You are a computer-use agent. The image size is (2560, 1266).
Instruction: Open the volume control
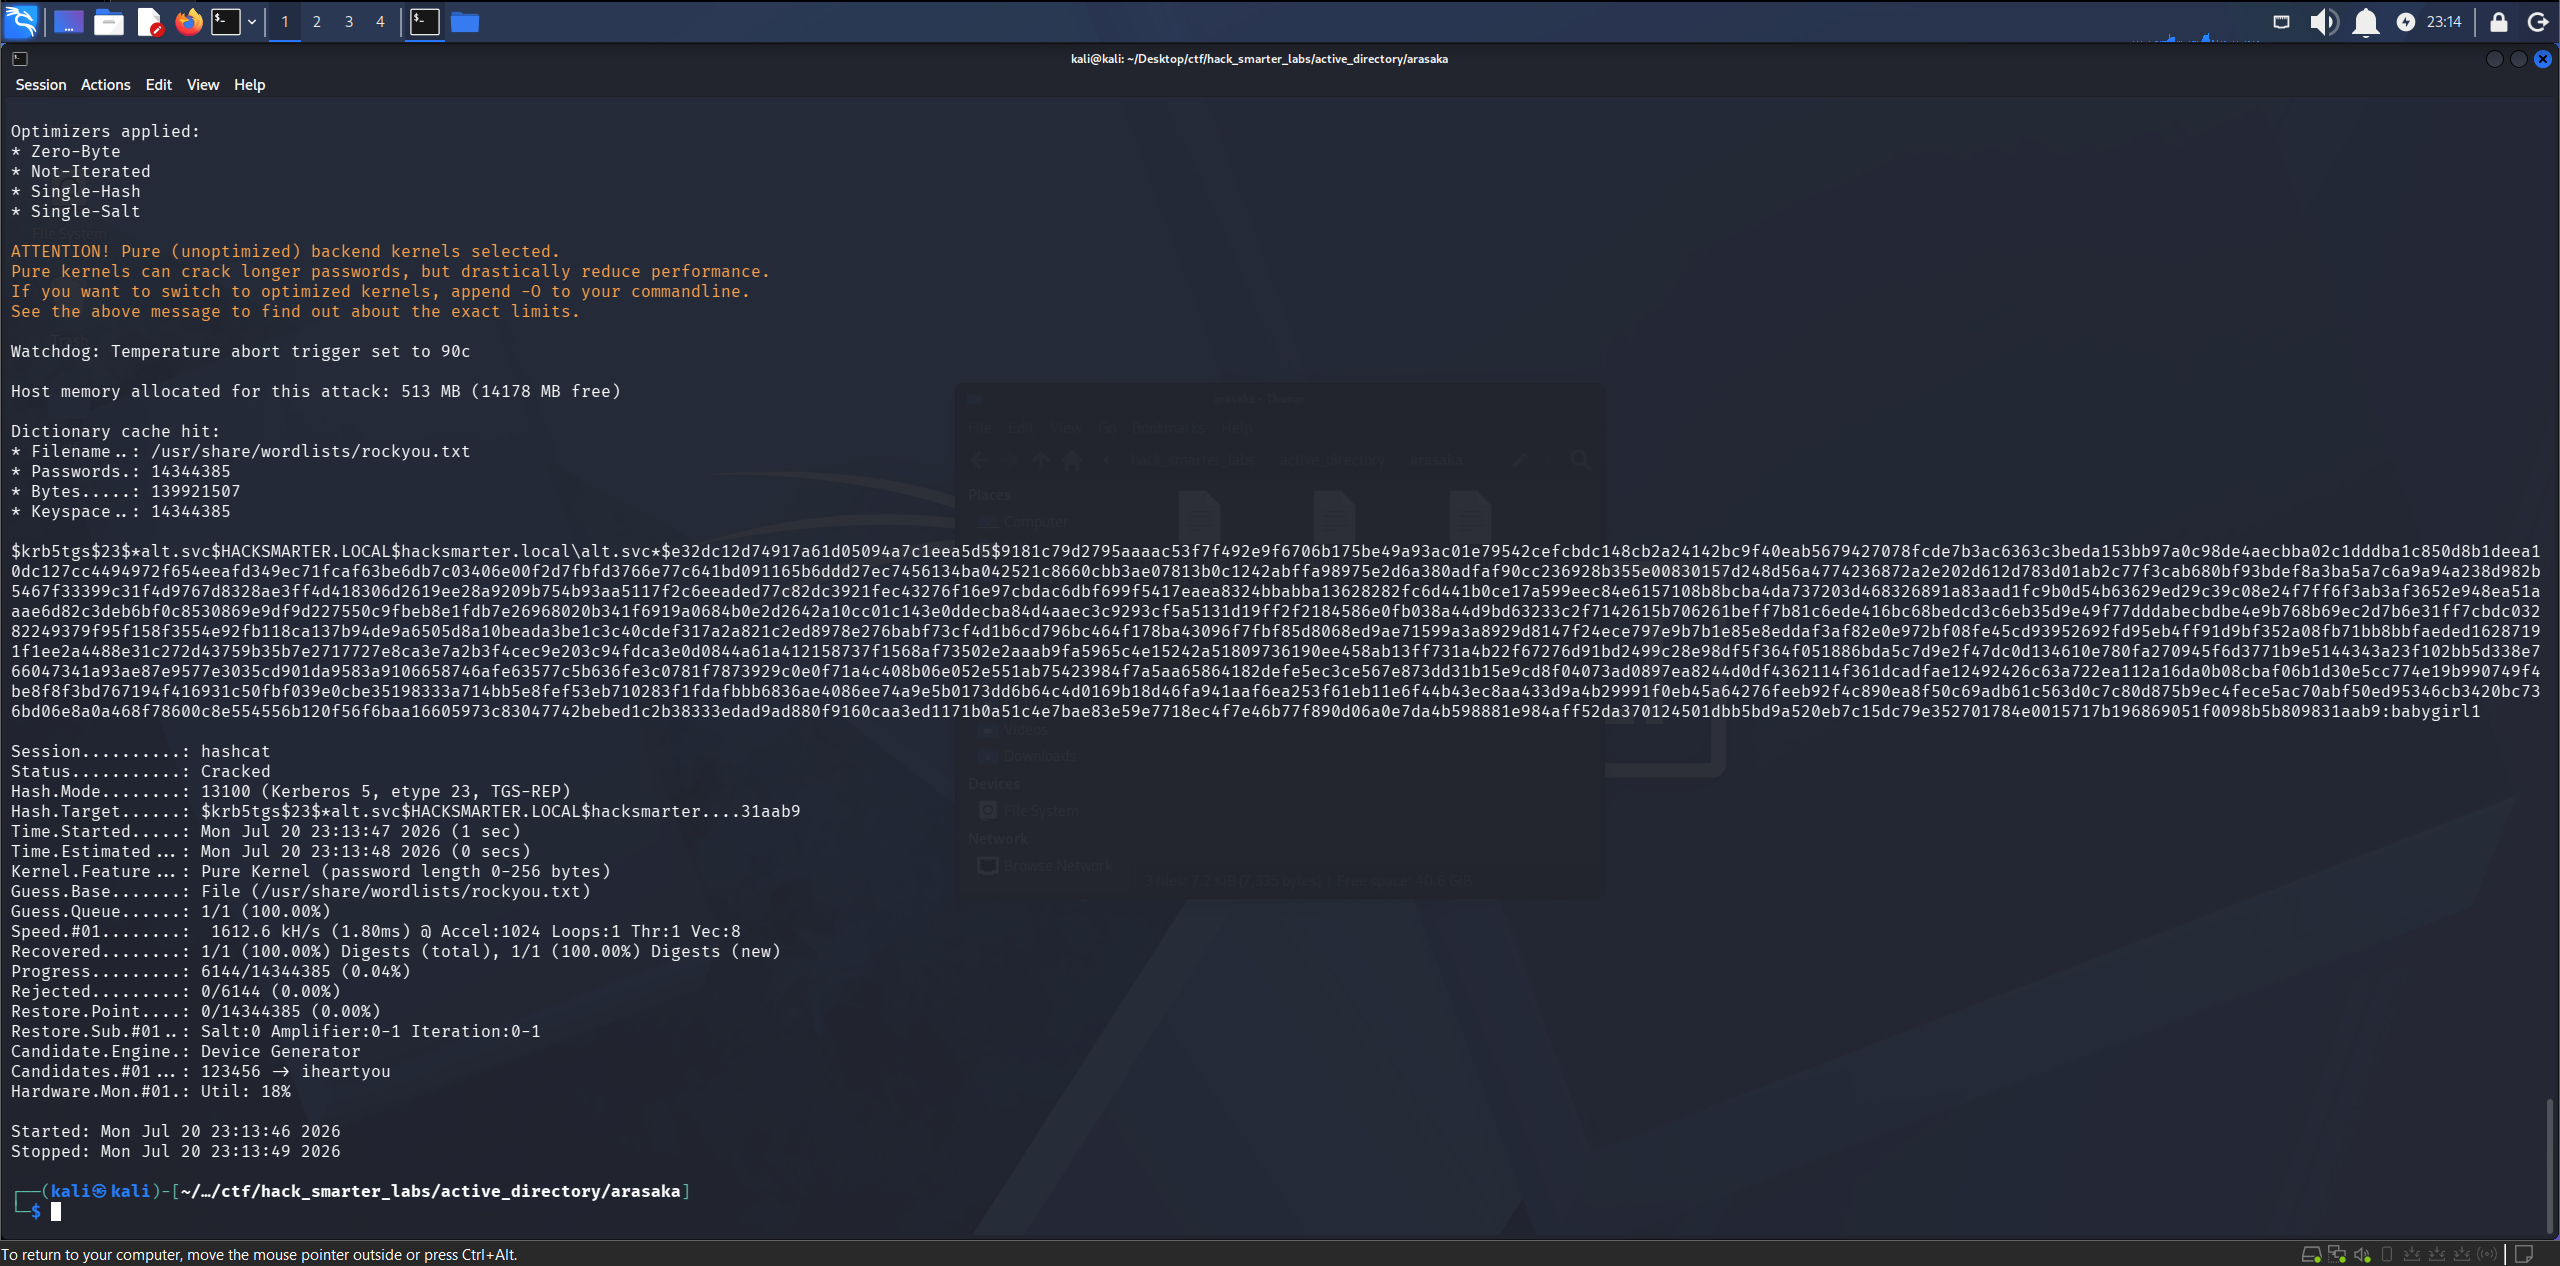pyautogui.click(x=2324, y=21)
